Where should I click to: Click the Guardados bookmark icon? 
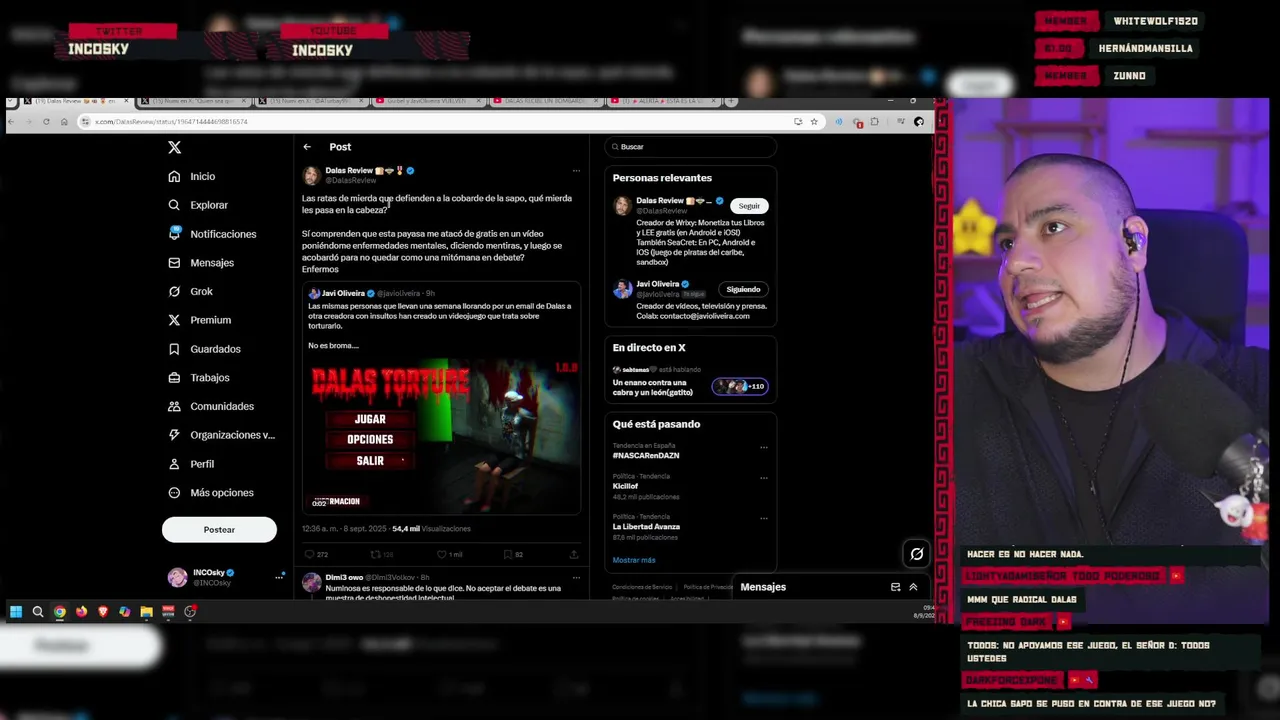coord(174,349)
